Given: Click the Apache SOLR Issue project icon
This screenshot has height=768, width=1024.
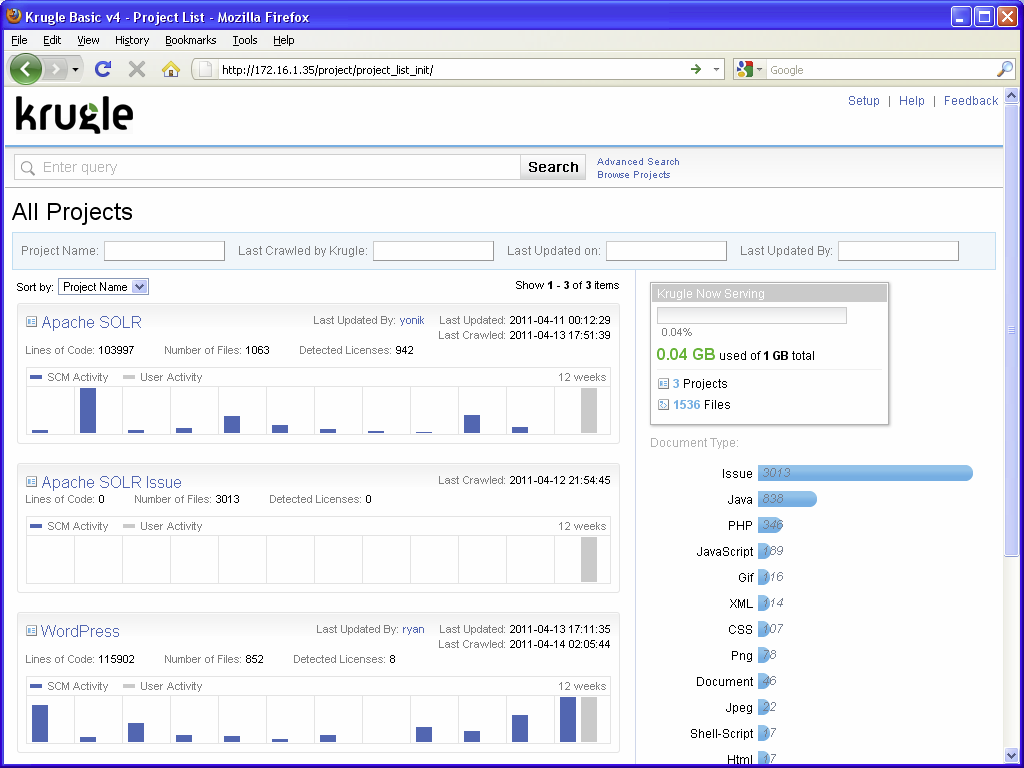Looking at the screenshot, I should 31,481.
